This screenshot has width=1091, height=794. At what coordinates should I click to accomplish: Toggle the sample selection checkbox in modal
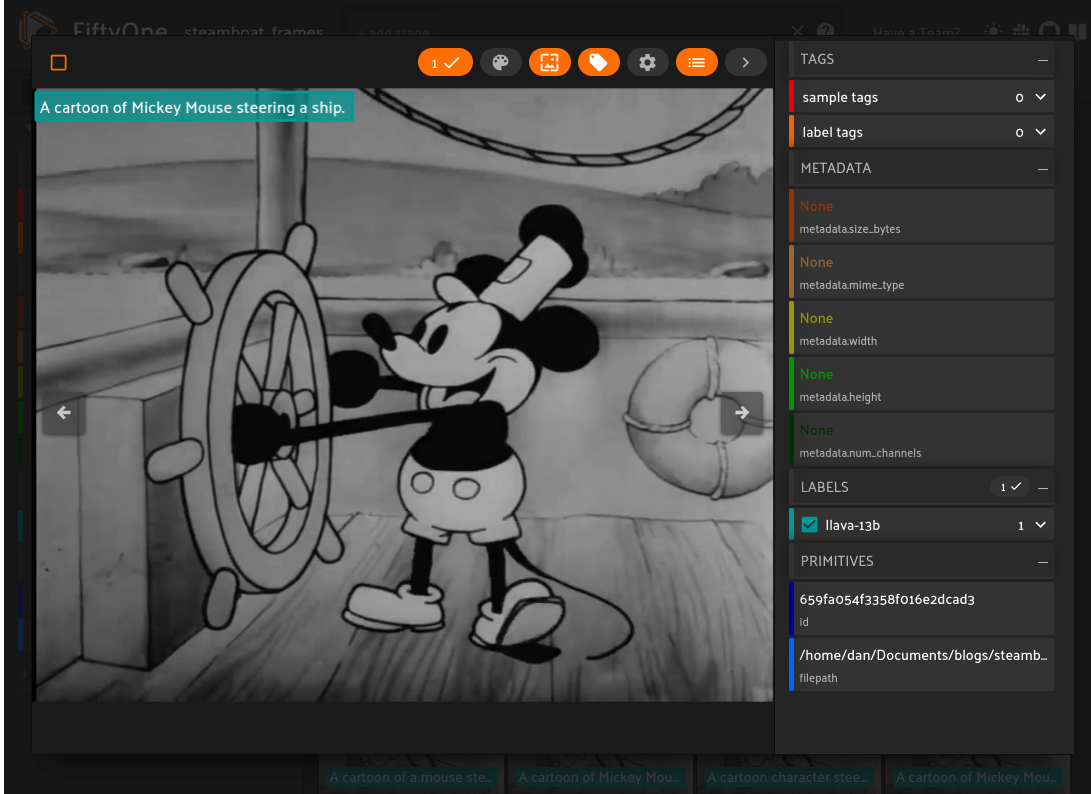58,63
